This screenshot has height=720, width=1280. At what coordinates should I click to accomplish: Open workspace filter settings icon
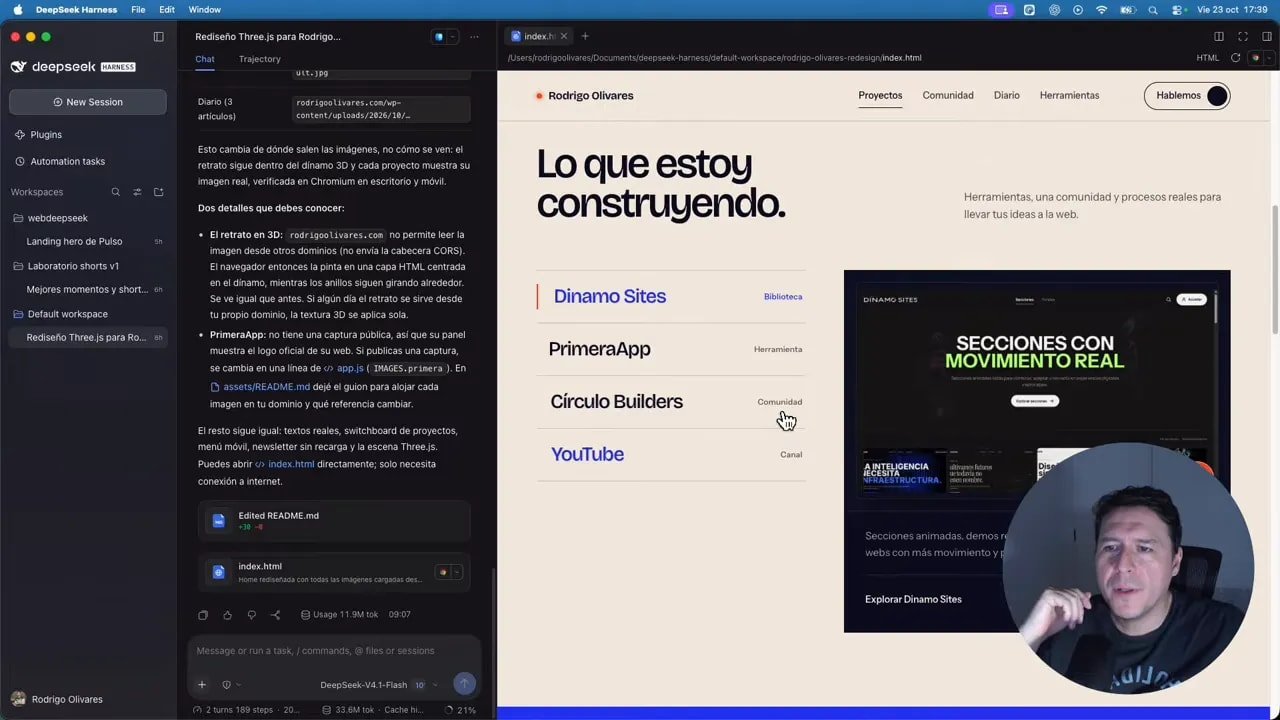(137, 192)
